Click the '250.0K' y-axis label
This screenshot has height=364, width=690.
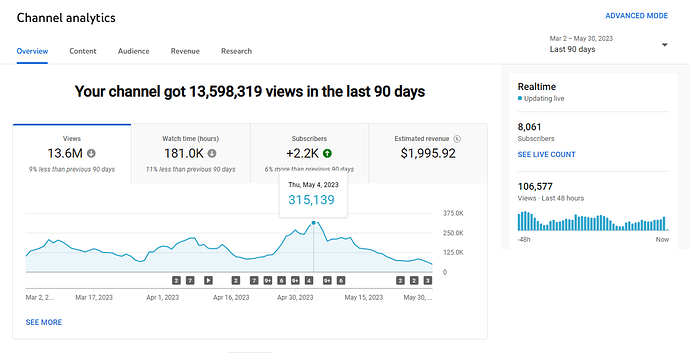tap(453, 233)
